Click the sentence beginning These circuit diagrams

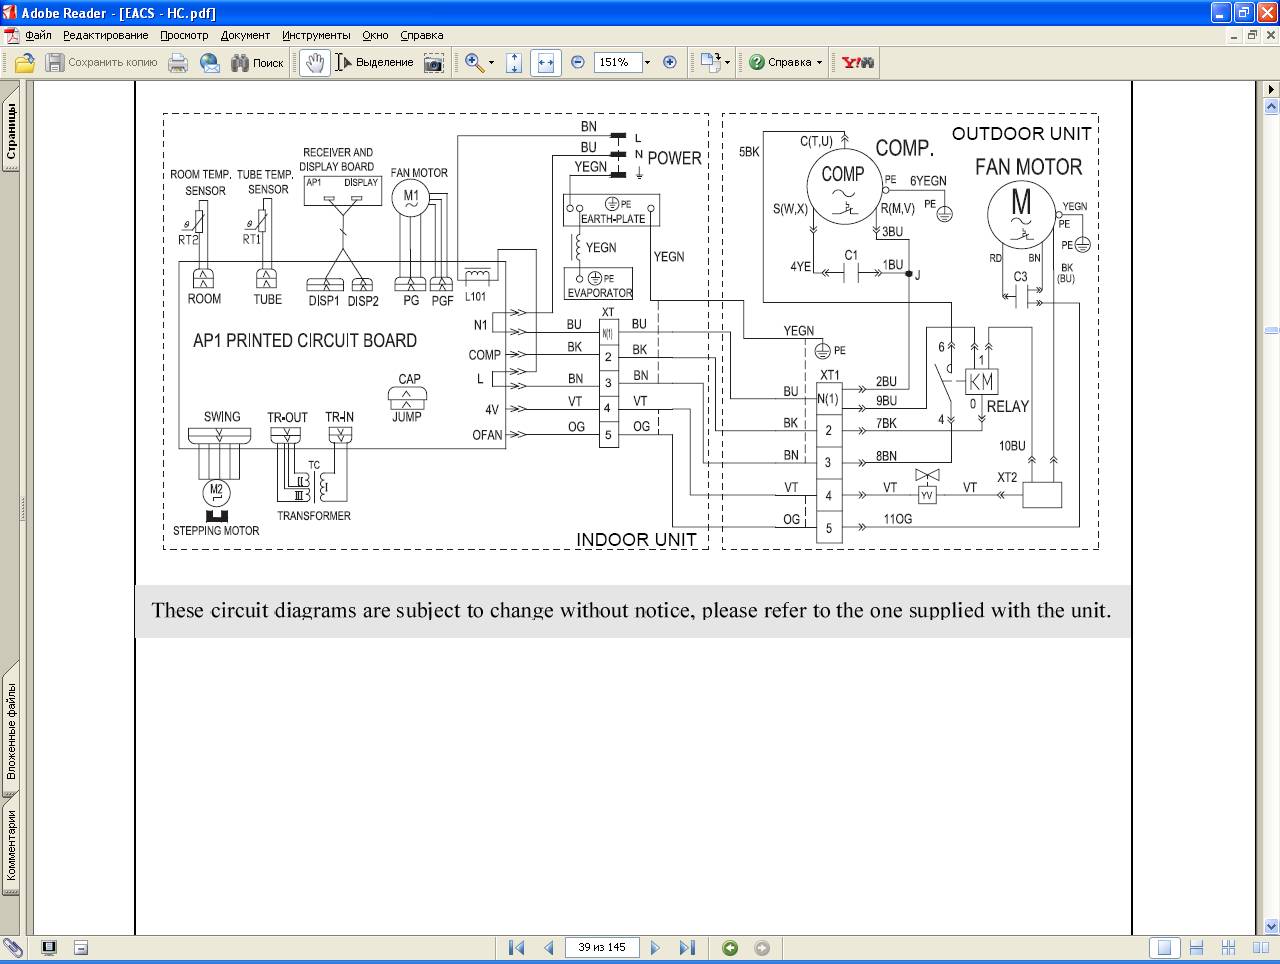coord(631,610)
